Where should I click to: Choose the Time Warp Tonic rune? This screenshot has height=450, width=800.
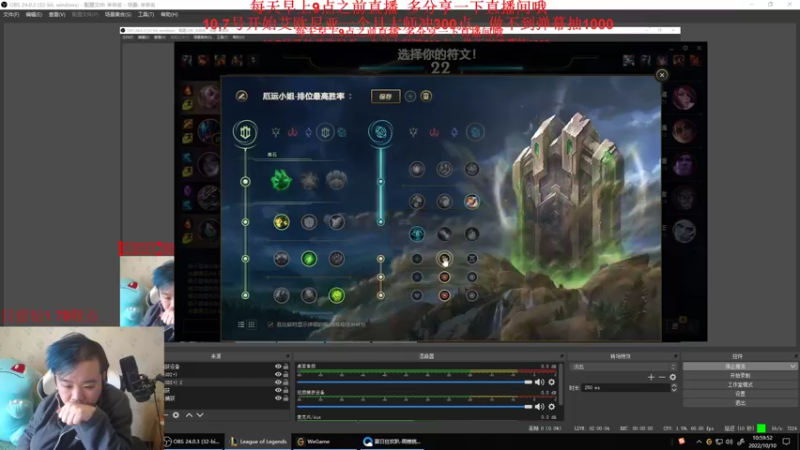coord(472,234)
